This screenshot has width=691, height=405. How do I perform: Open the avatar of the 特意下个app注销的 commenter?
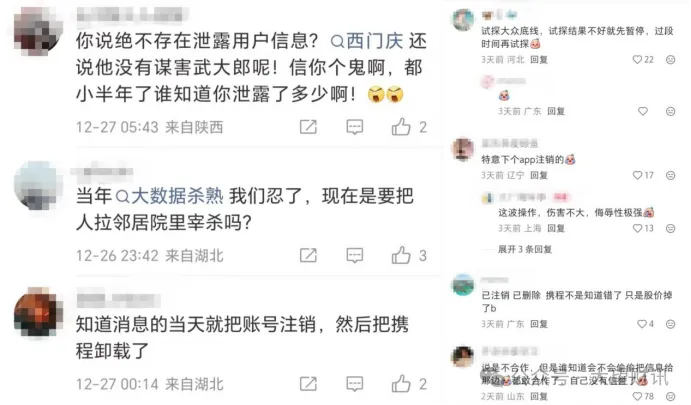pos(463,149)
